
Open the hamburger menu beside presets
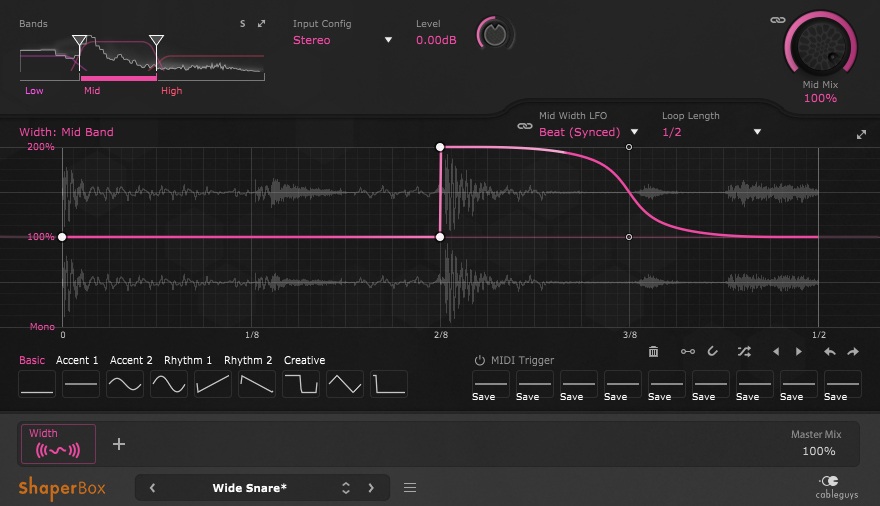click(x=410, y=488)
